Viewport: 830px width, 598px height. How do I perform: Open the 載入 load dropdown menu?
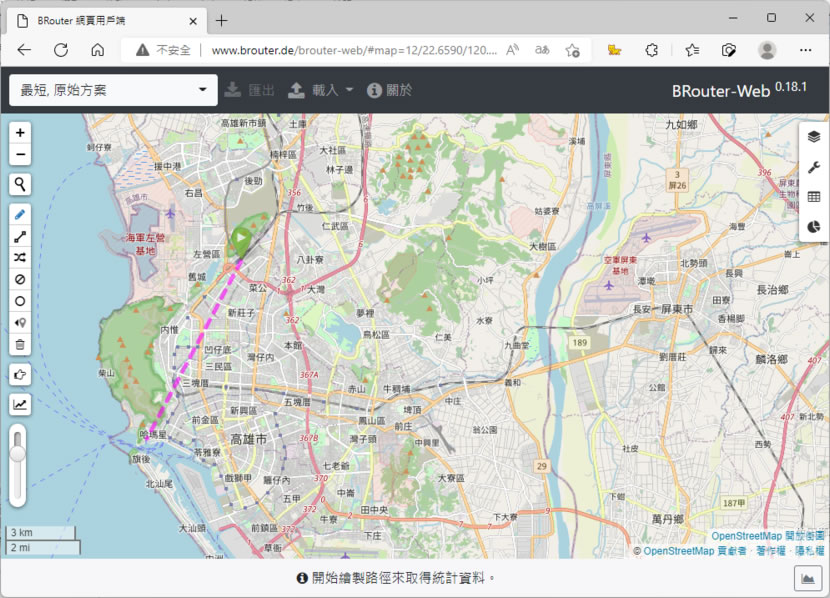point(321,90)
